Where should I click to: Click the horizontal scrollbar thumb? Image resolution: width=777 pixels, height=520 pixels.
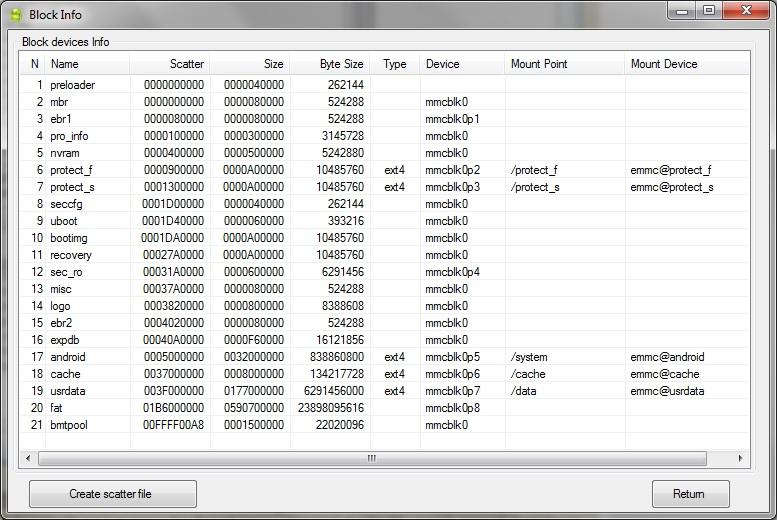(372, 459)
